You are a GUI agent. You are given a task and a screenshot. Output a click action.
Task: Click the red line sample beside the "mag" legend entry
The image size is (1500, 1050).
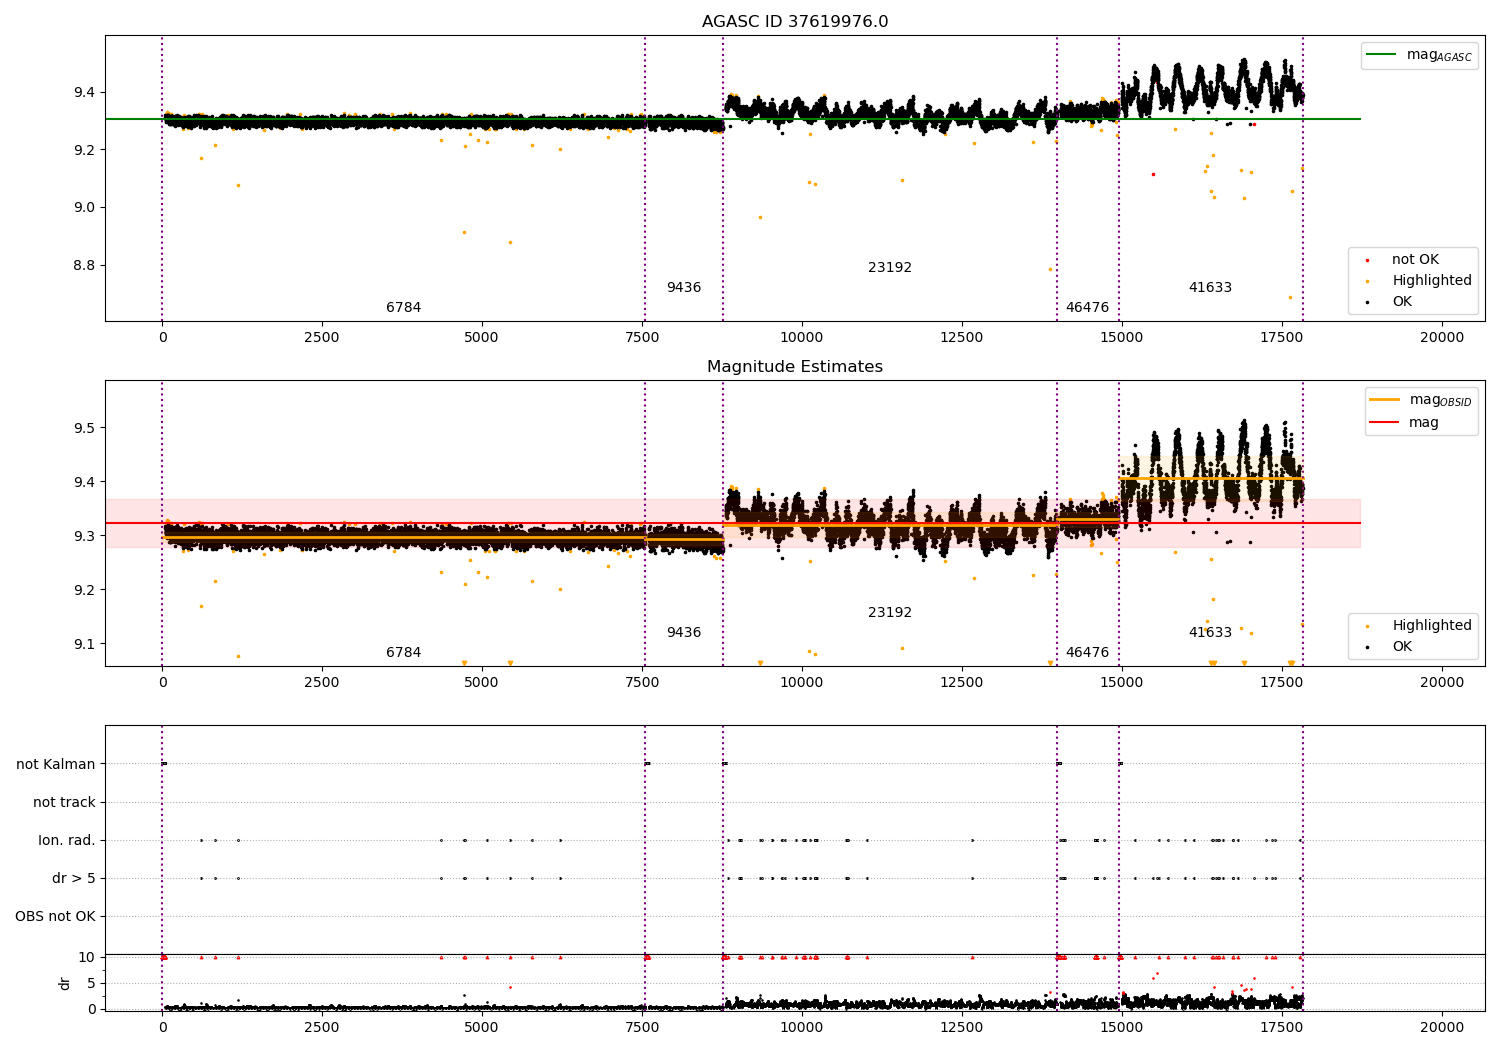[1384, 423]
